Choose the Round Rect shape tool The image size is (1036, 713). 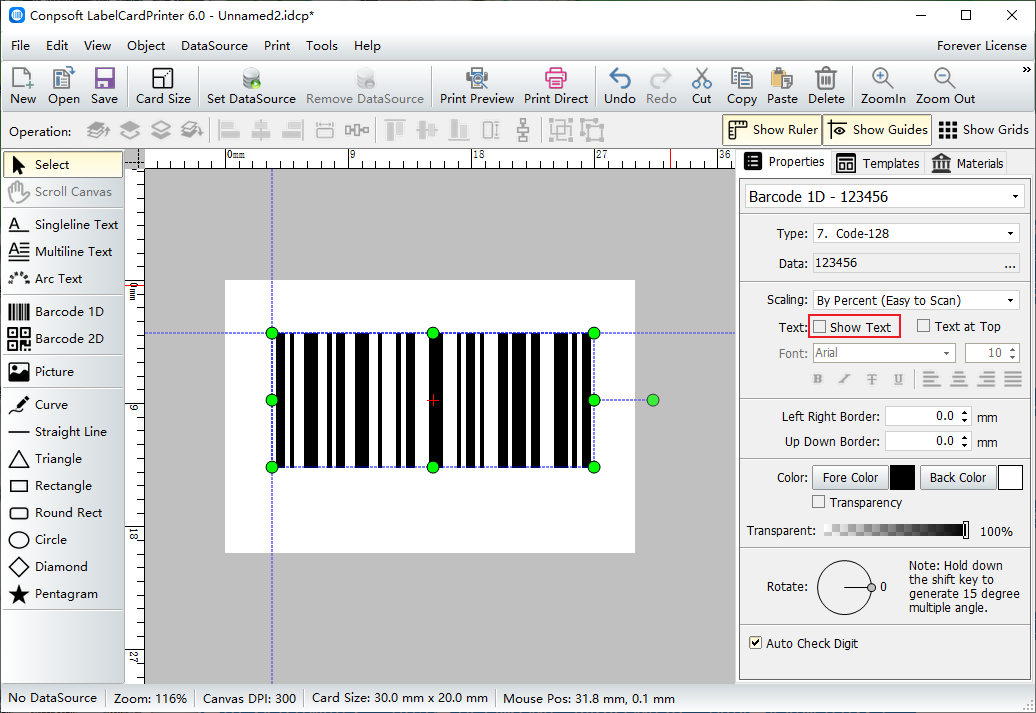point(63,513)
